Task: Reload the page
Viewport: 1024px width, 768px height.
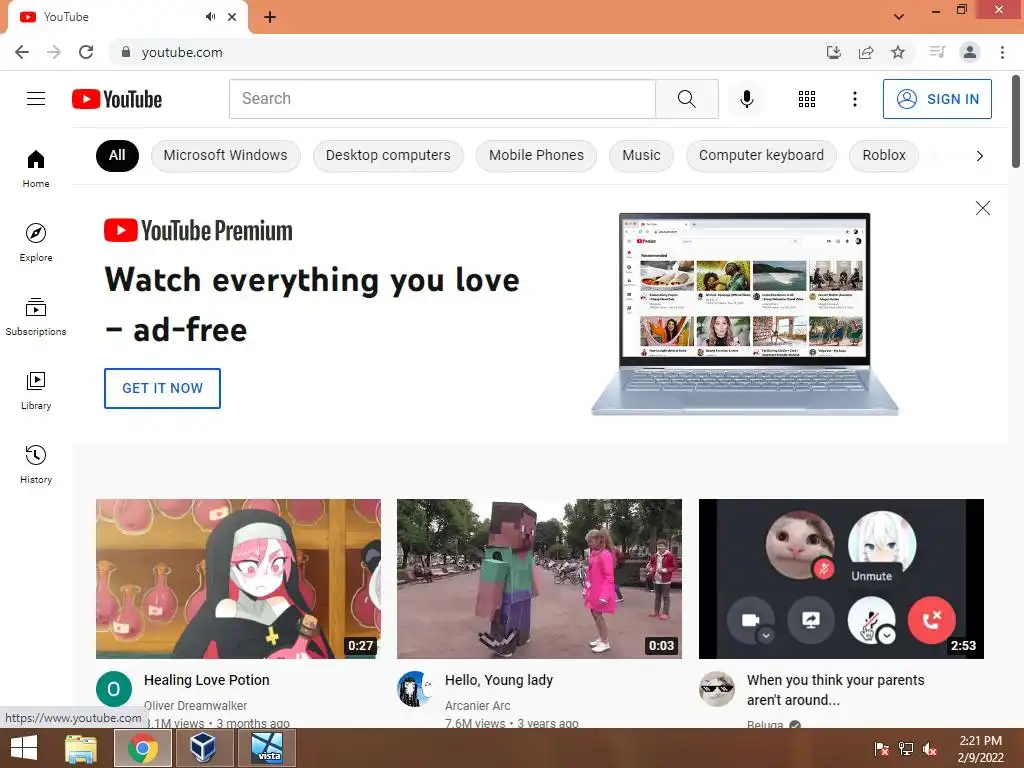Action: click(86, 52)
